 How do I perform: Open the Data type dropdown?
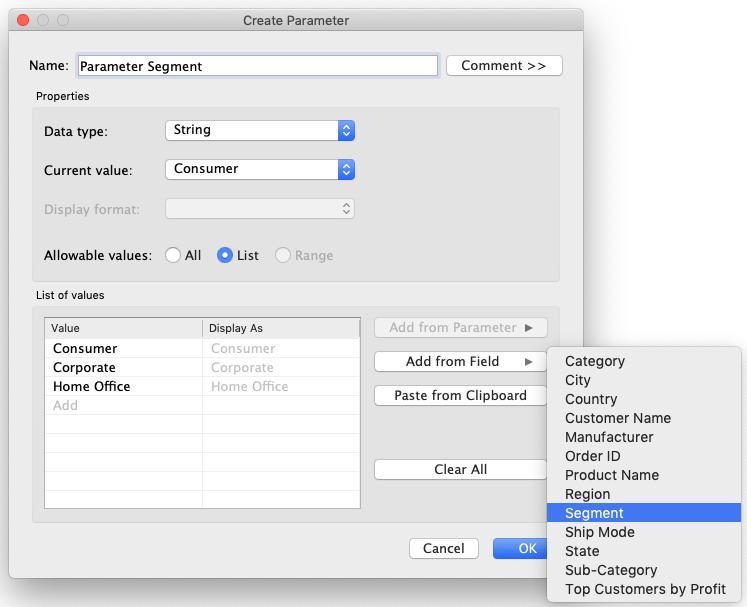tap(259, 130)
